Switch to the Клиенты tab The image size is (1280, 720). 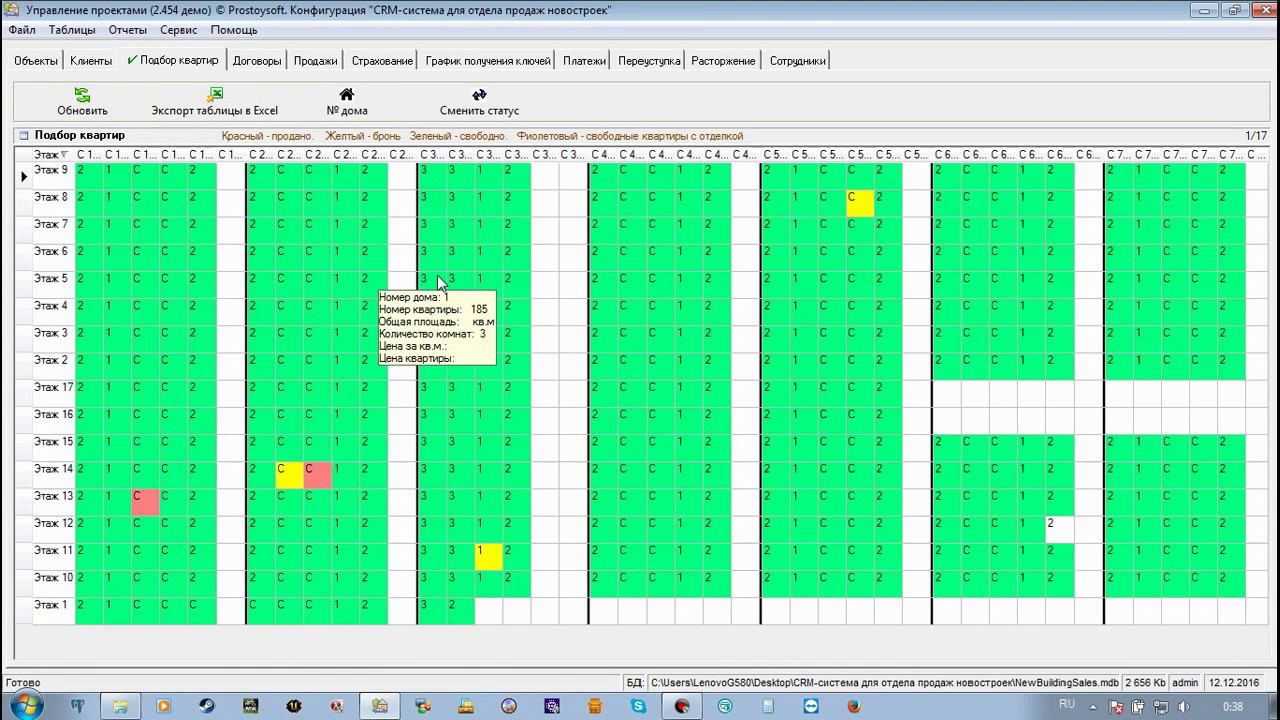tap(91, 61)
